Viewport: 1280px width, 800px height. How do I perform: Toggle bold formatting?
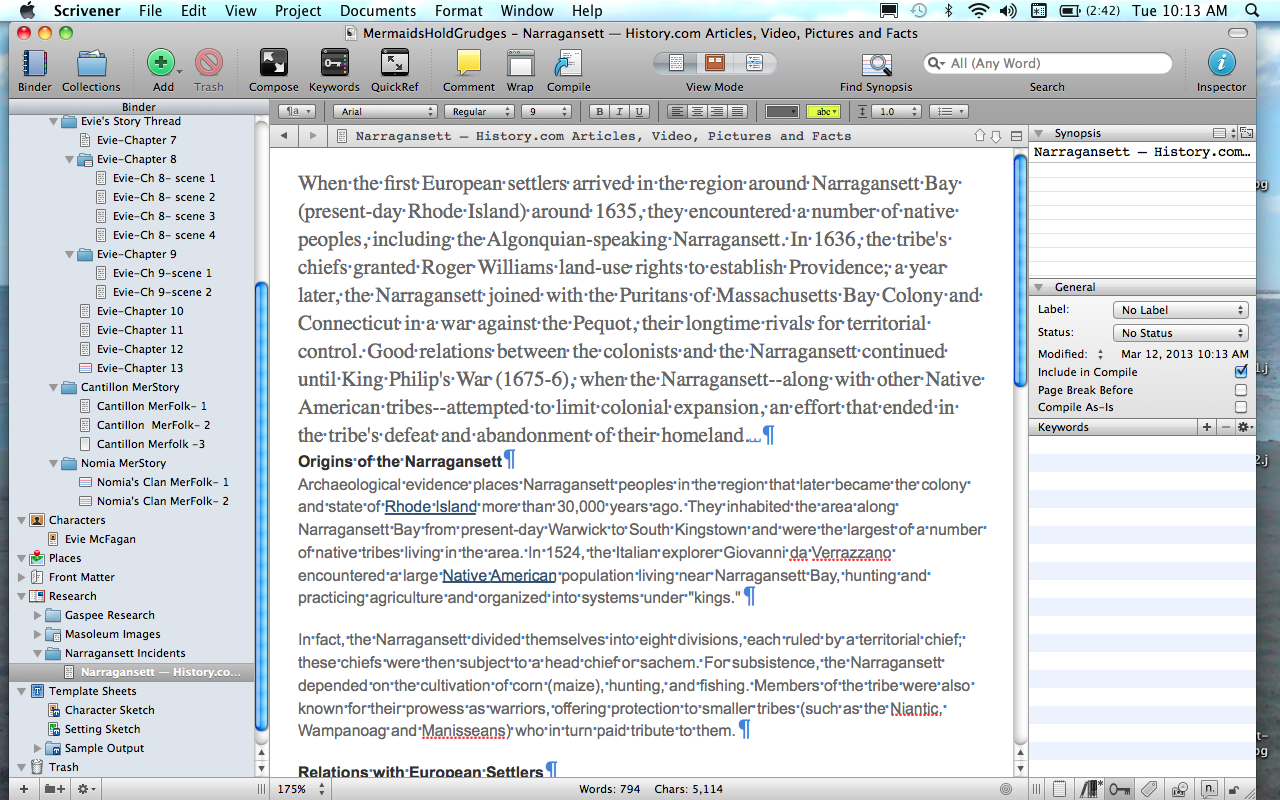(599, 111)
